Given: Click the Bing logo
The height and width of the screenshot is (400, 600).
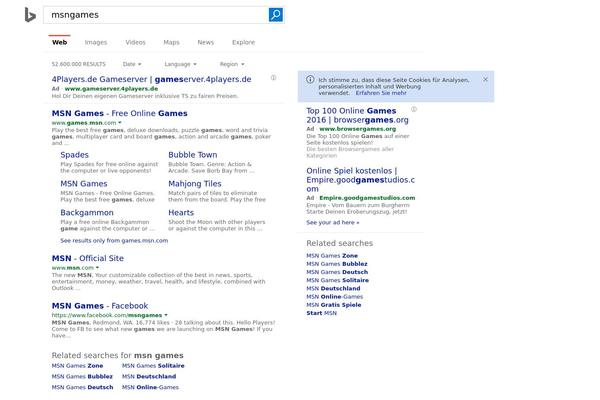Looking at the screenshot, I should coord(30,15).
